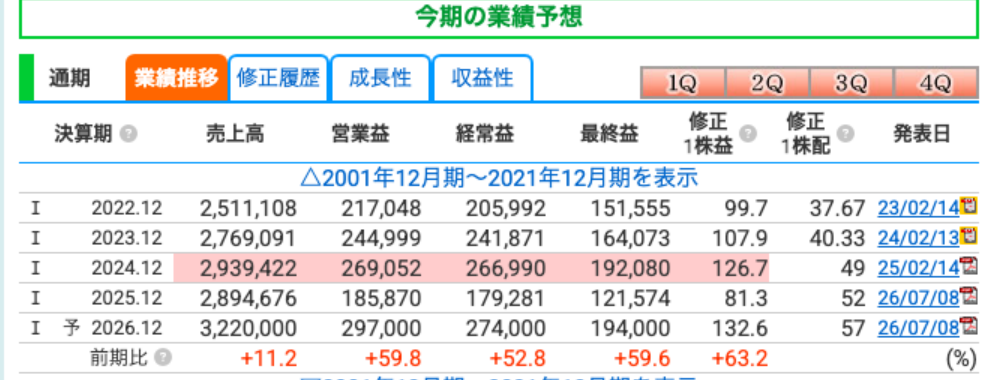Open the 25/02/14 announcement date link
The height and width of the screenshot is (380, 988).
918,268
